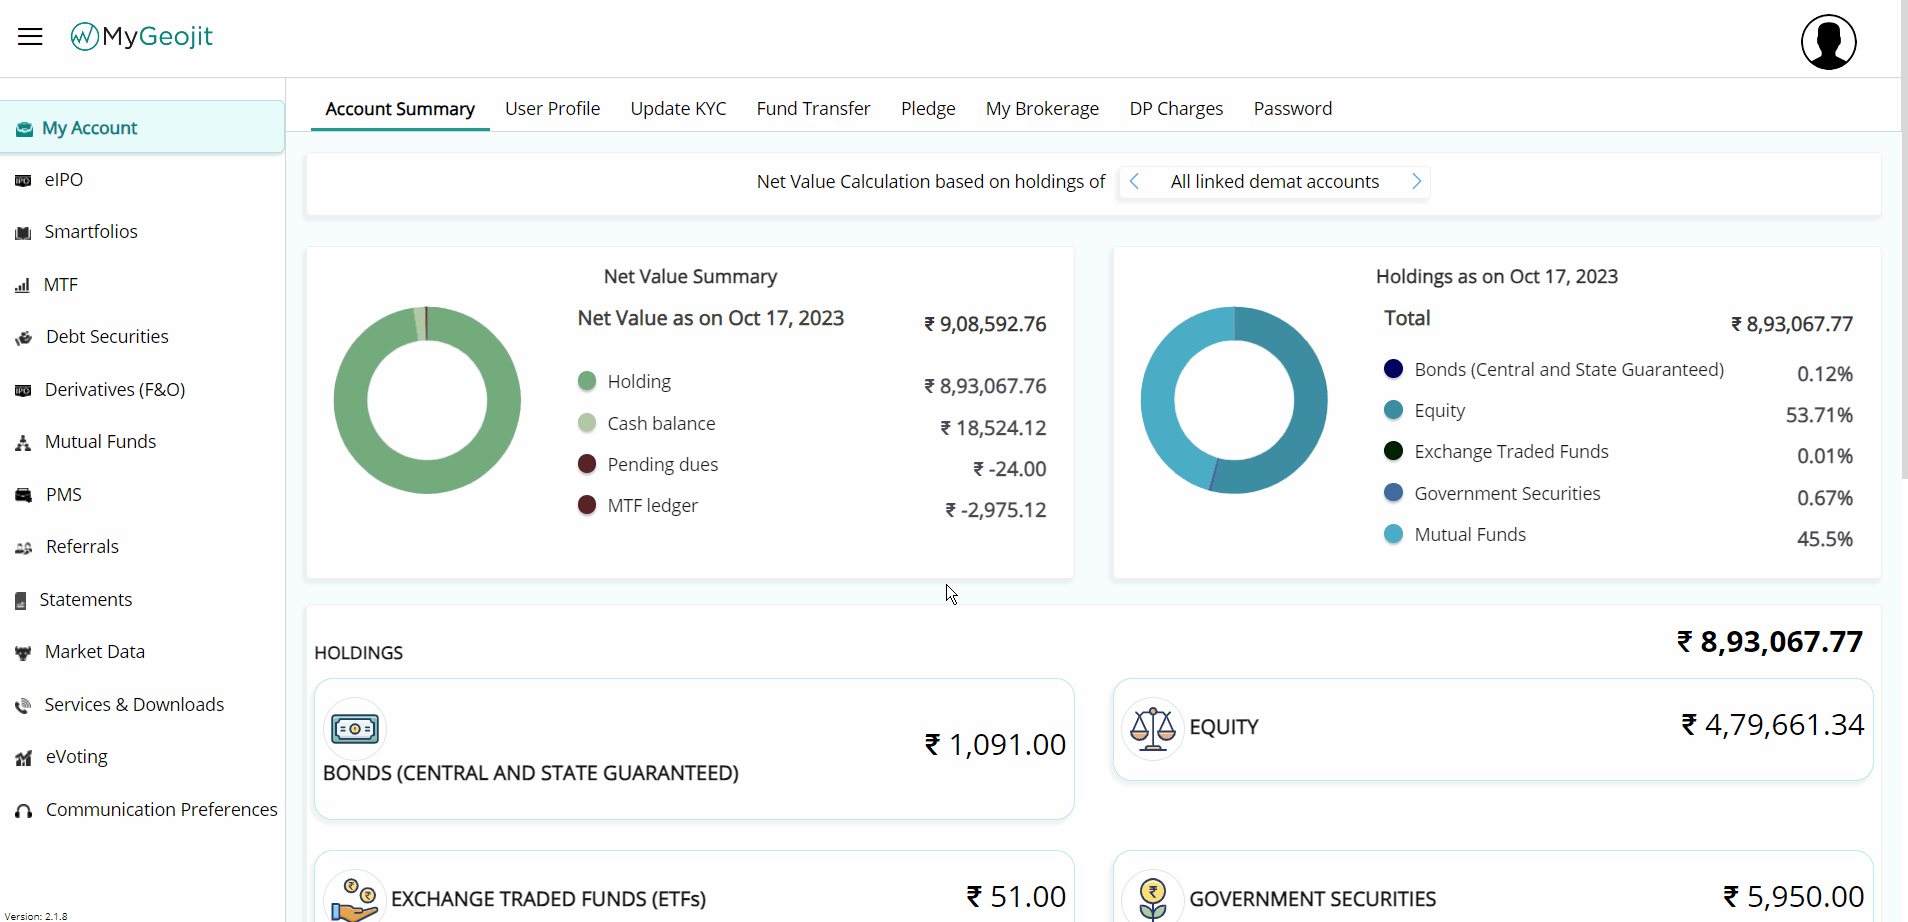Click the eVoting sidebar icon
This screenshot has width=1908, height=922.
(24, 758)
